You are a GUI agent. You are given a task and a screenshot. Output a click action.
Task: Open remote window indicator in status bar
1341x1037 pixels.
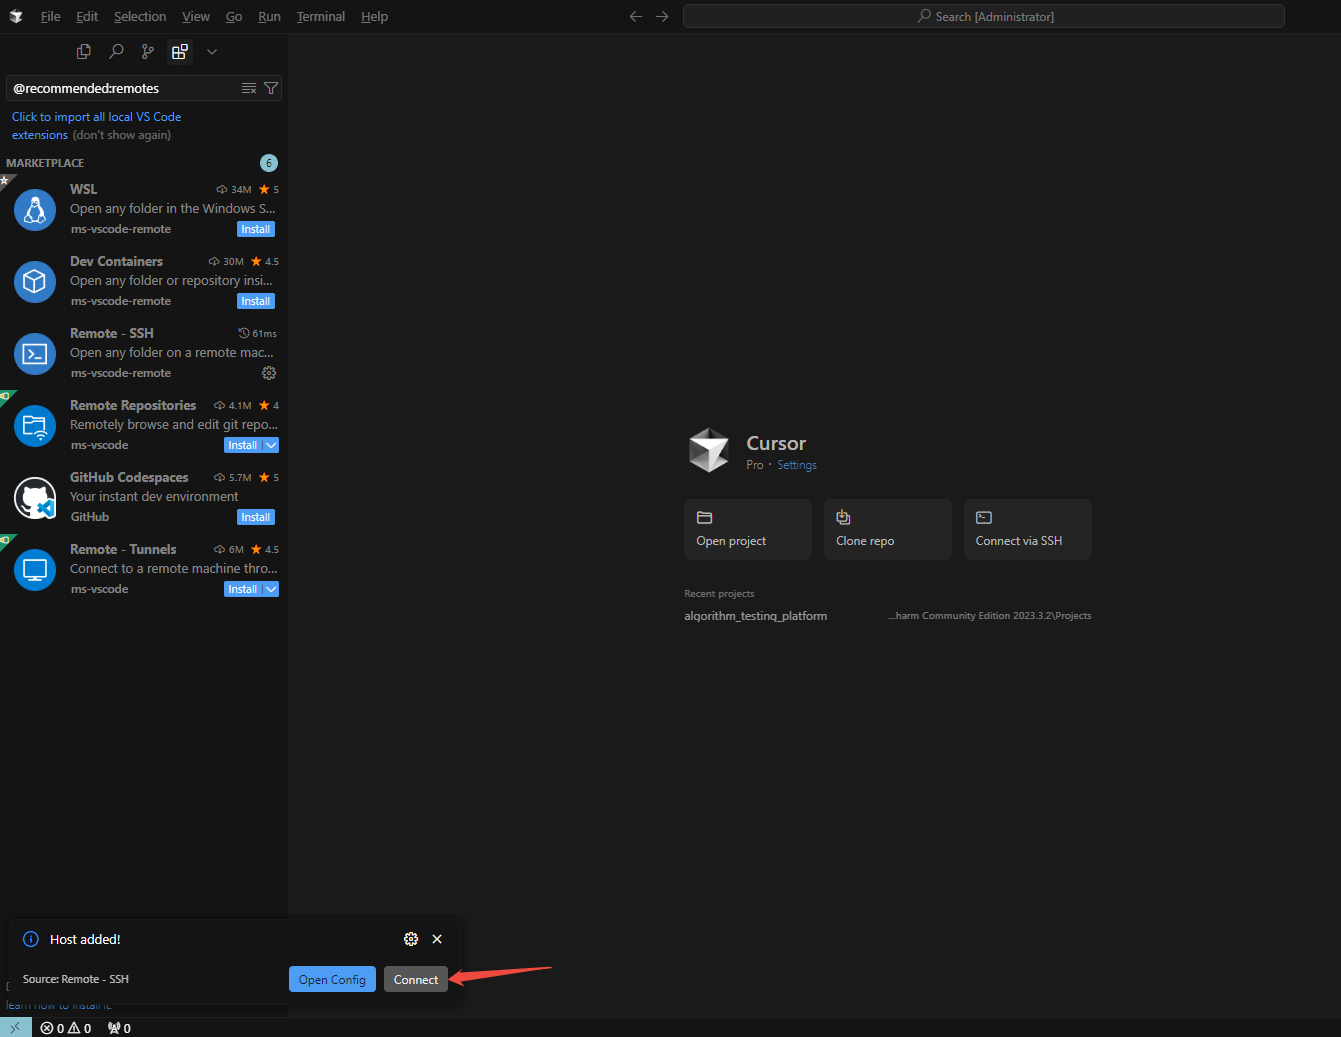tap(15, 1028)
